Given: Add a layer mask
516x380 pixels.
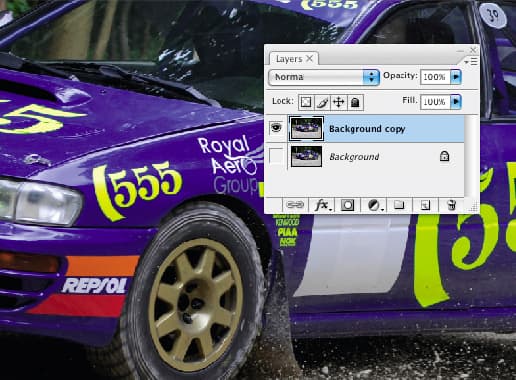Looking at the screenshot, I should tap(347, 205).
